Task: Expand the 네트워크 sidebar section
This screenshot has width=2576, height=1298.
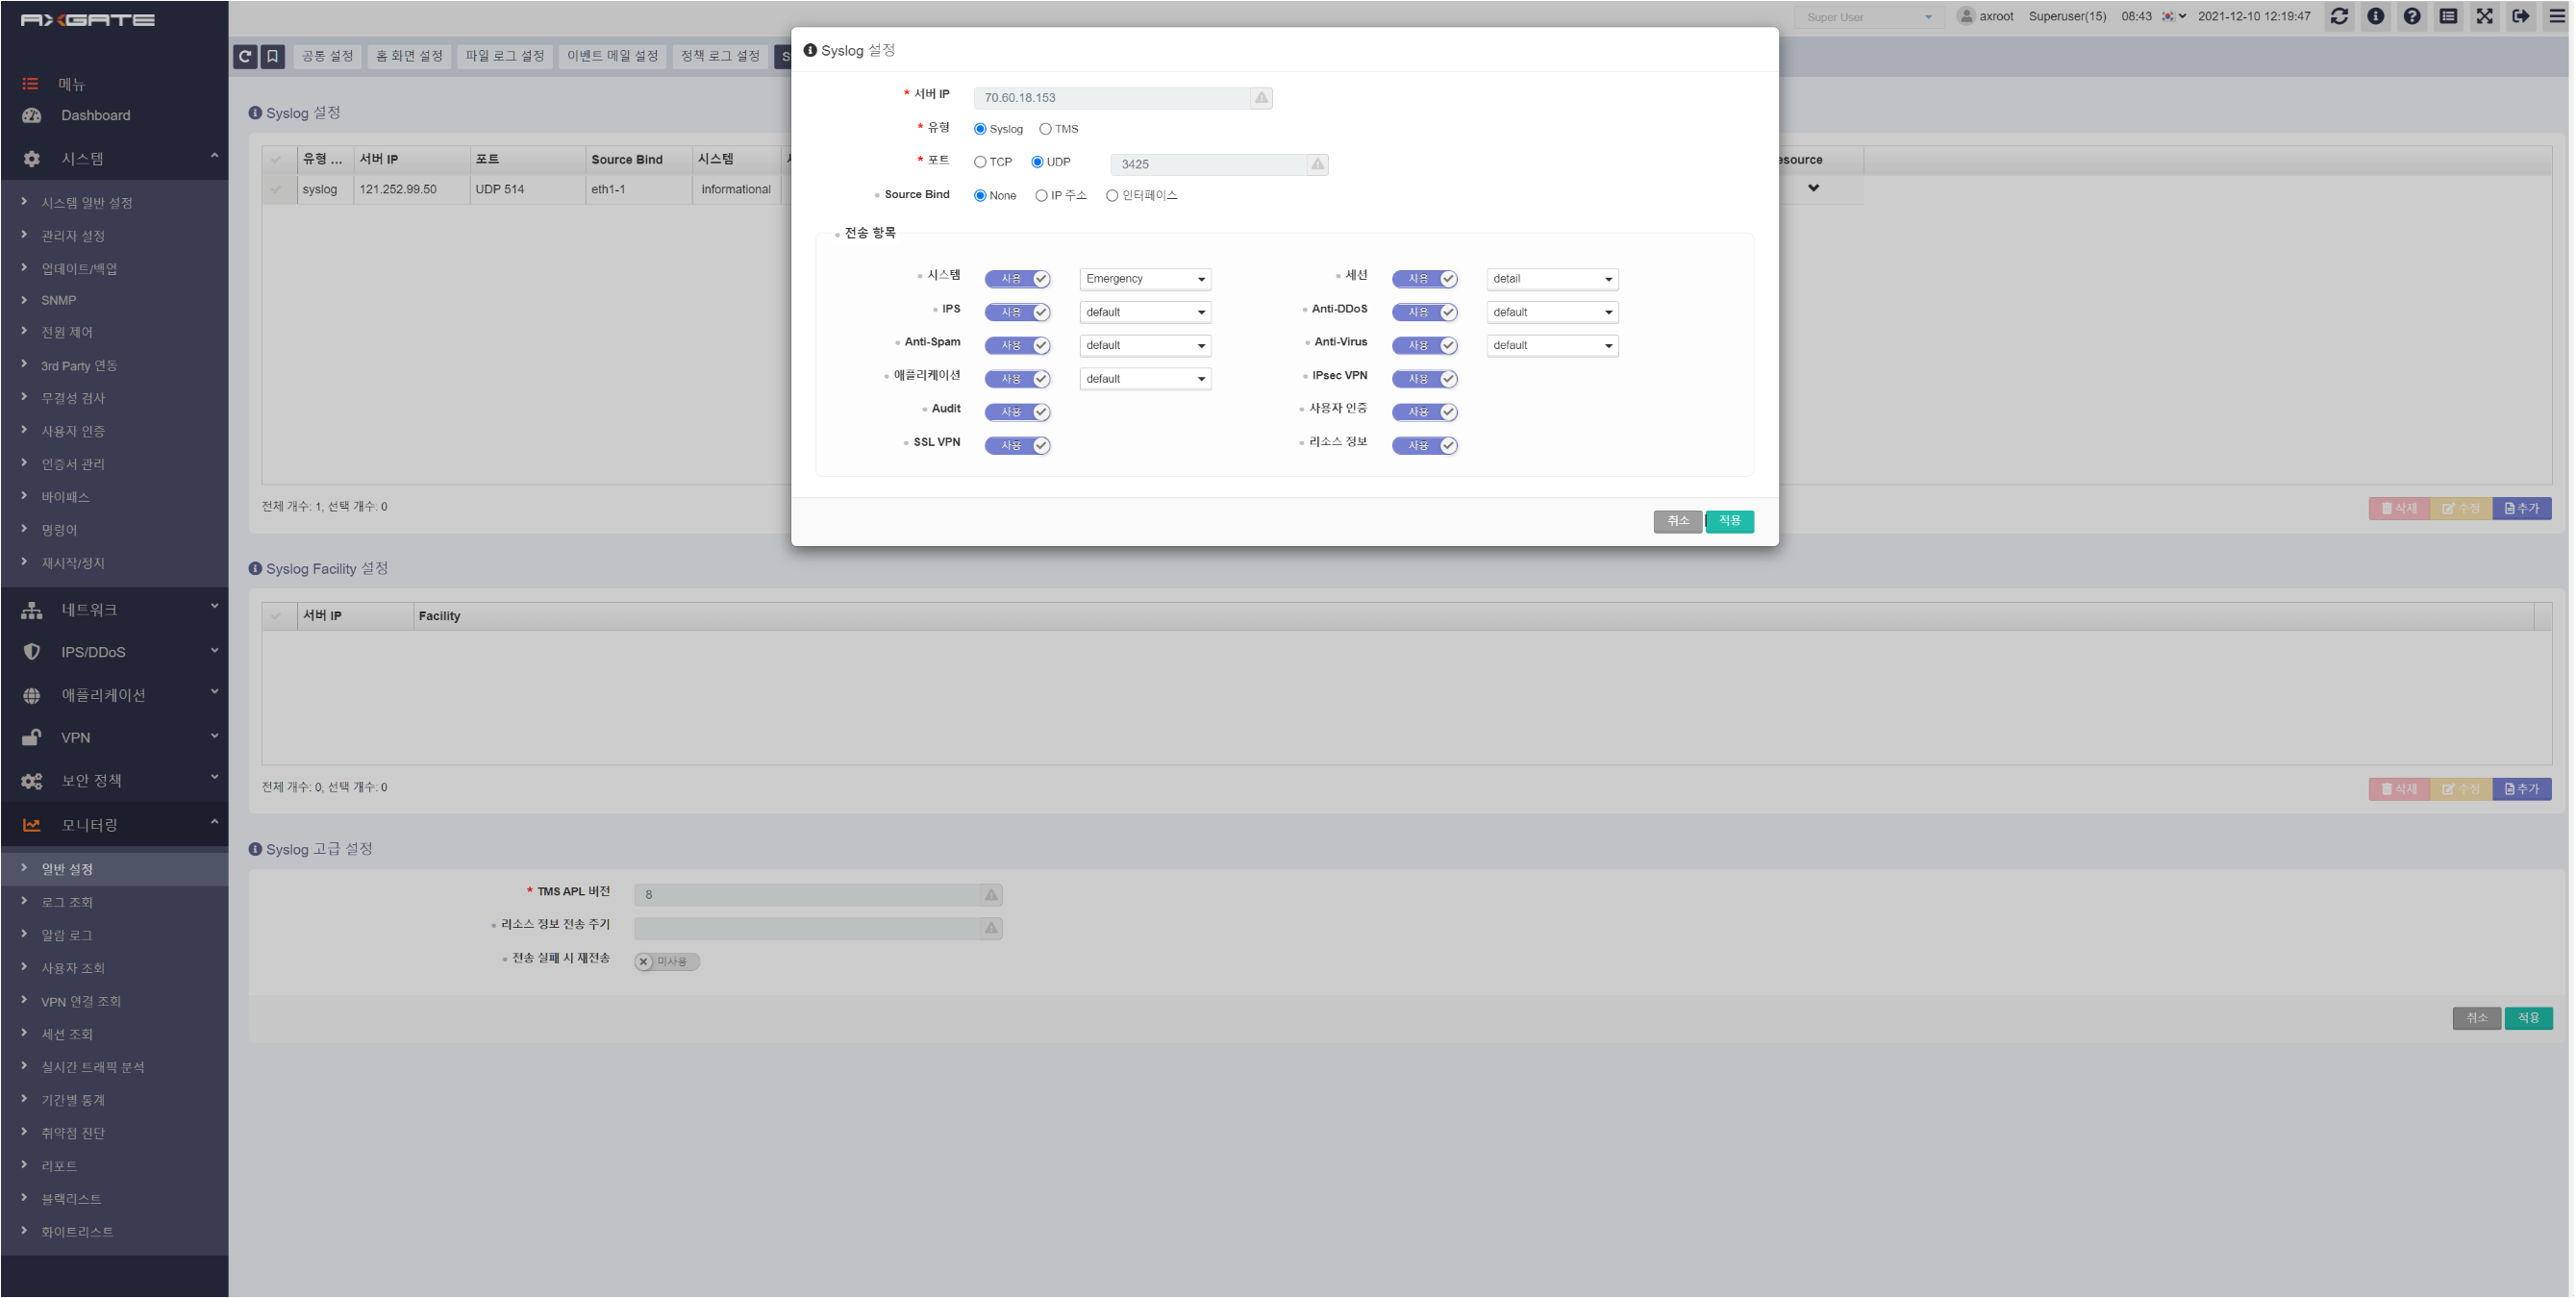Action: pyautogui.click(x=114, y=610)
